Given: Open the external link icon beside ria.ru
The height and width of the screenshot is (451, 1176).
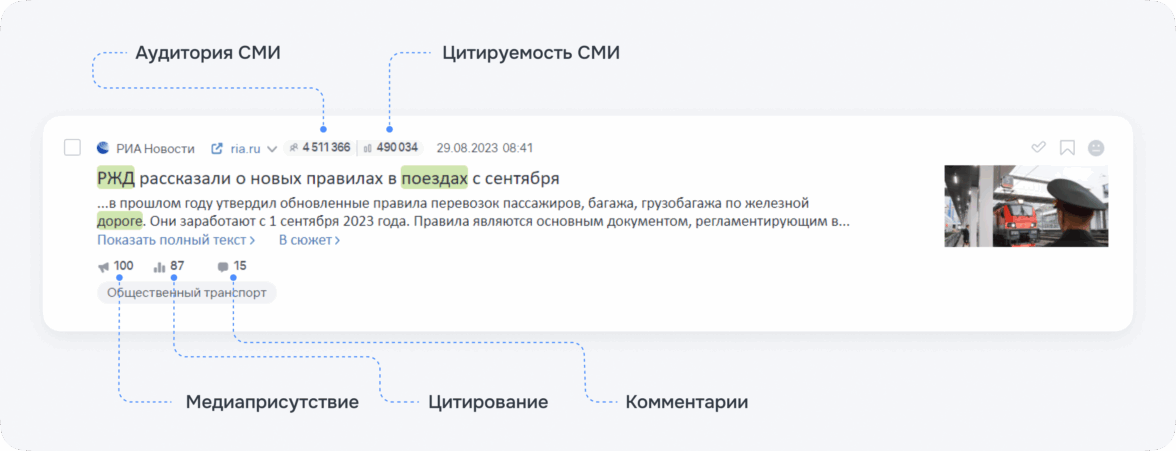Looking at the screenshot, I should 217,149.
